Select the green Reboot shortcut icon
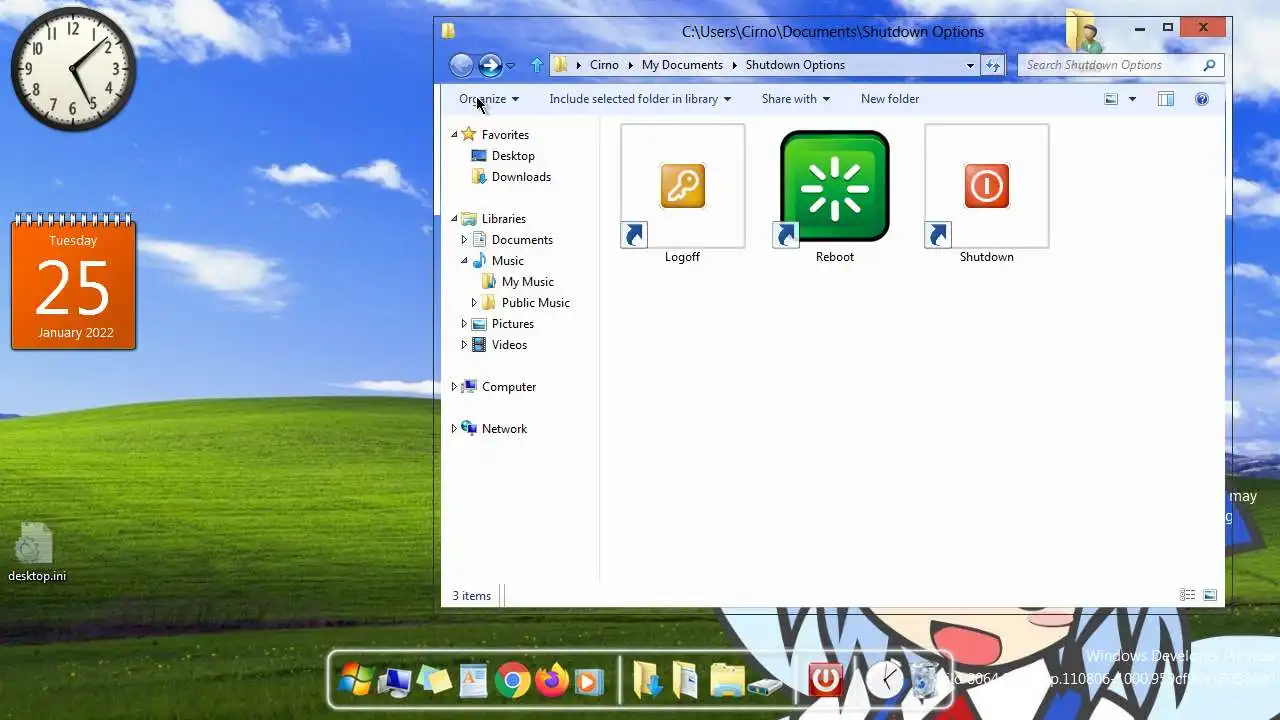 pyautogui.click(x=834, y=186)
